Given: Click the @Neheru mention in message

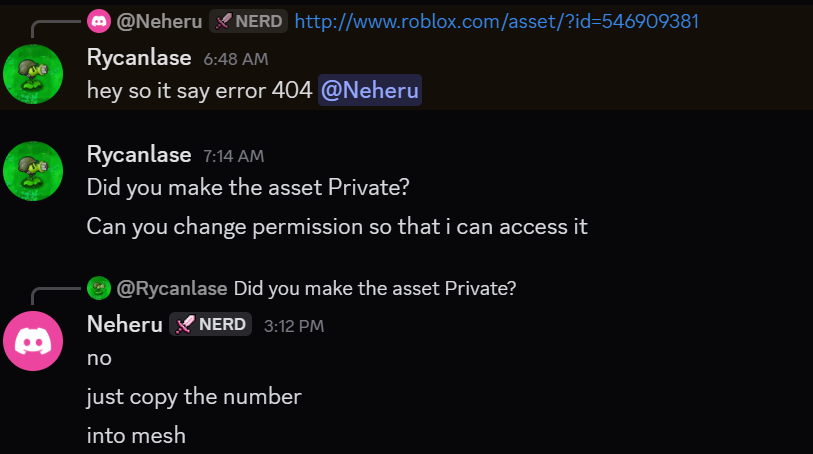Looking at the screenshot, I should click(x=370, y=91).
